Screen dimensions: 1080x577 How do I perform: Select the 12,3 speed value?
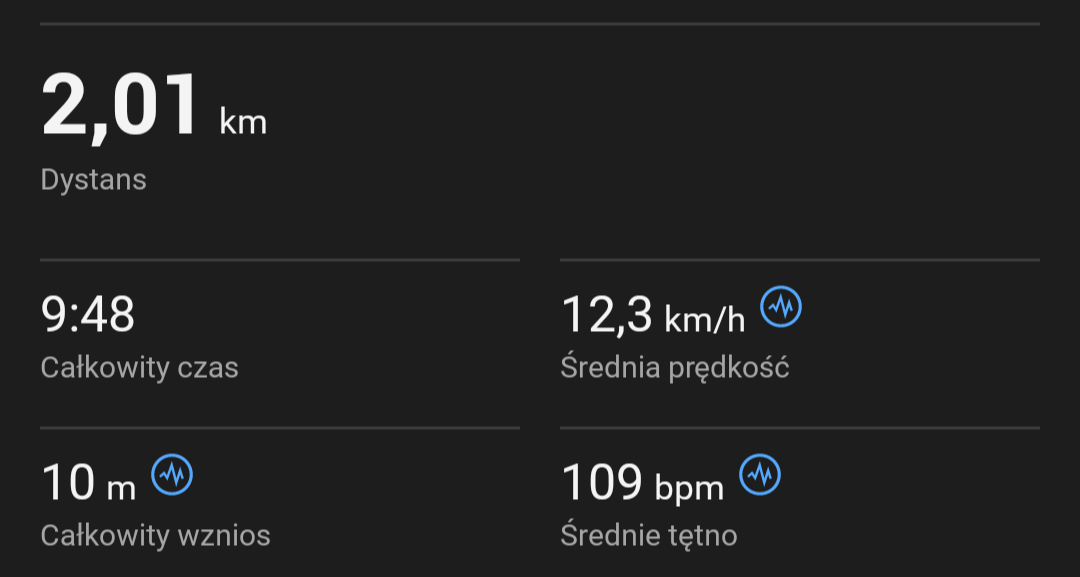(607, 315)
